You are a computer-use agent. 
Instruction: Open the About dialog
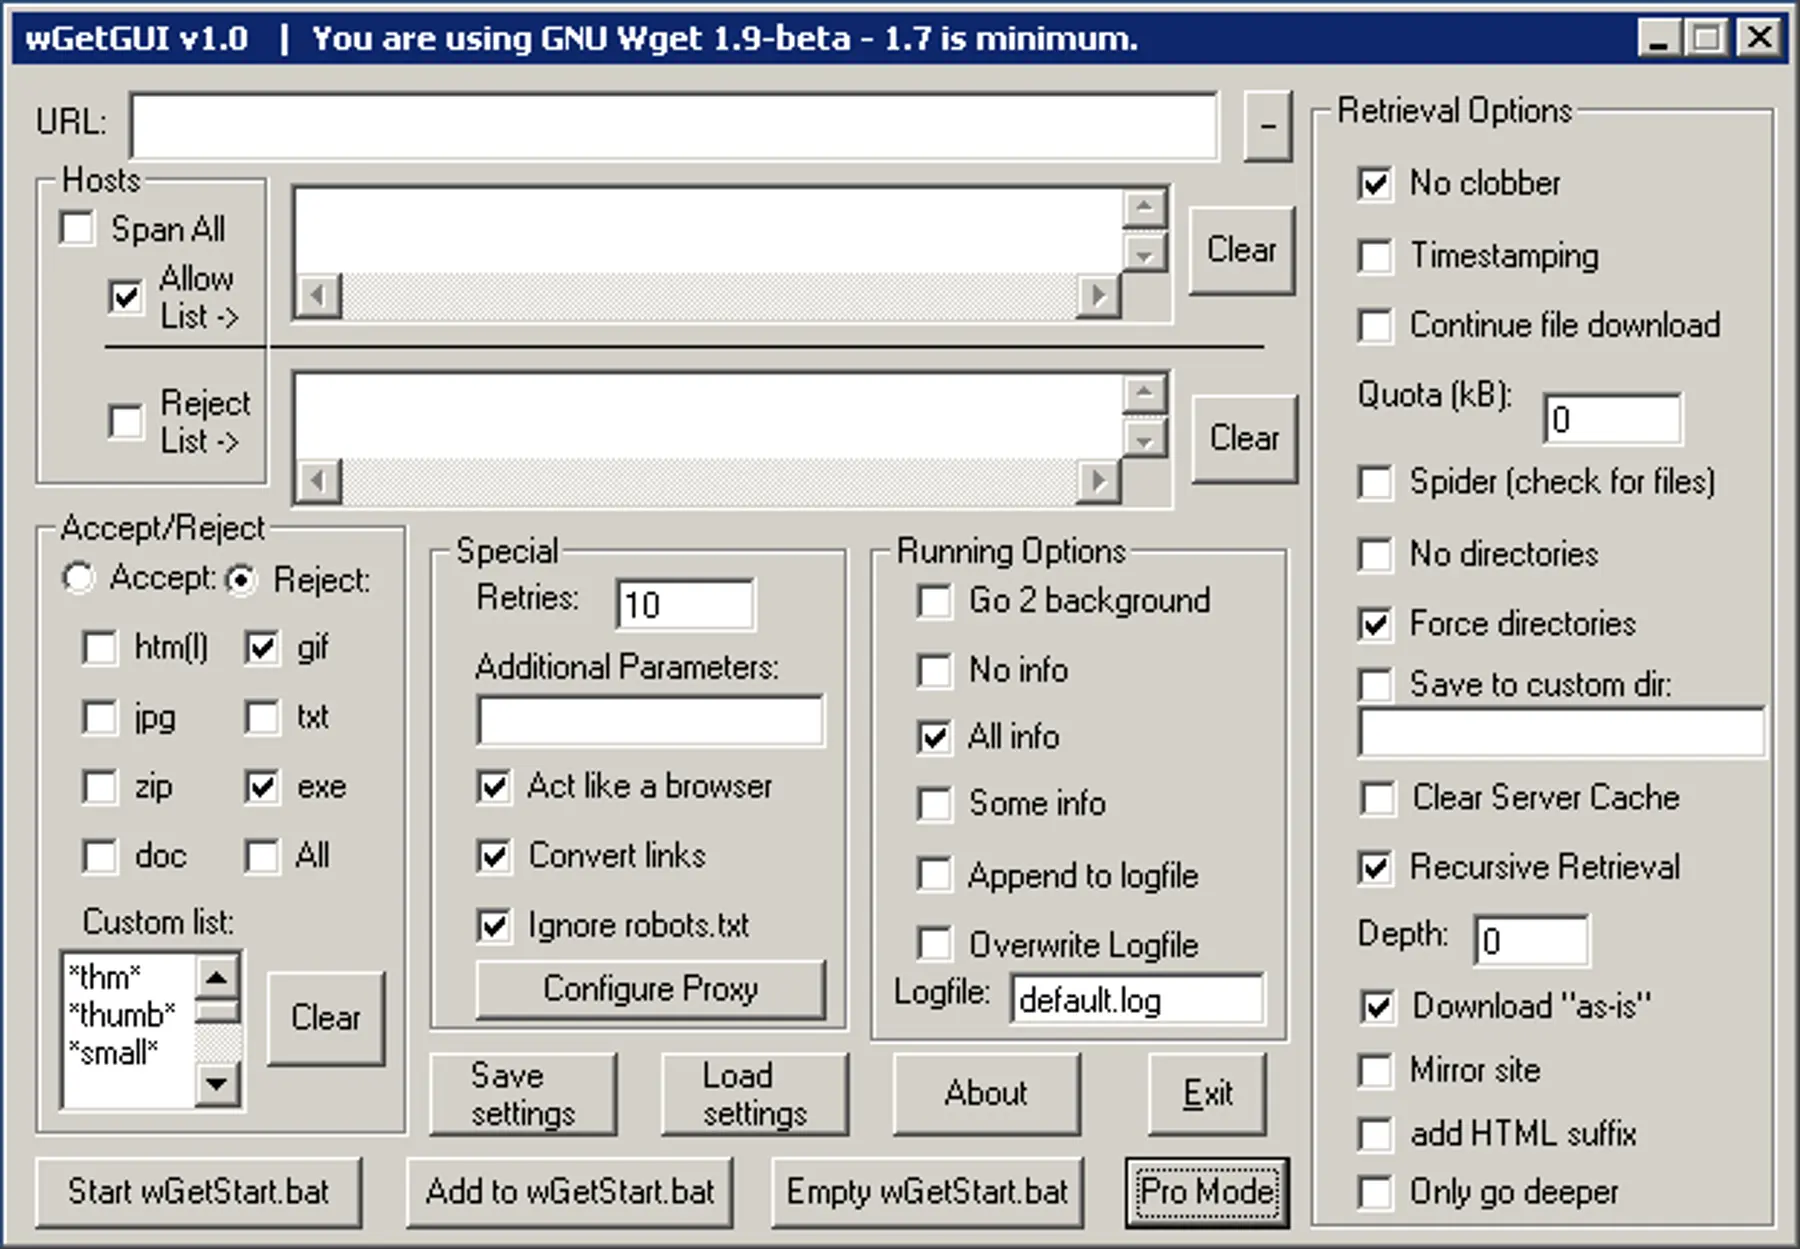986,1092
